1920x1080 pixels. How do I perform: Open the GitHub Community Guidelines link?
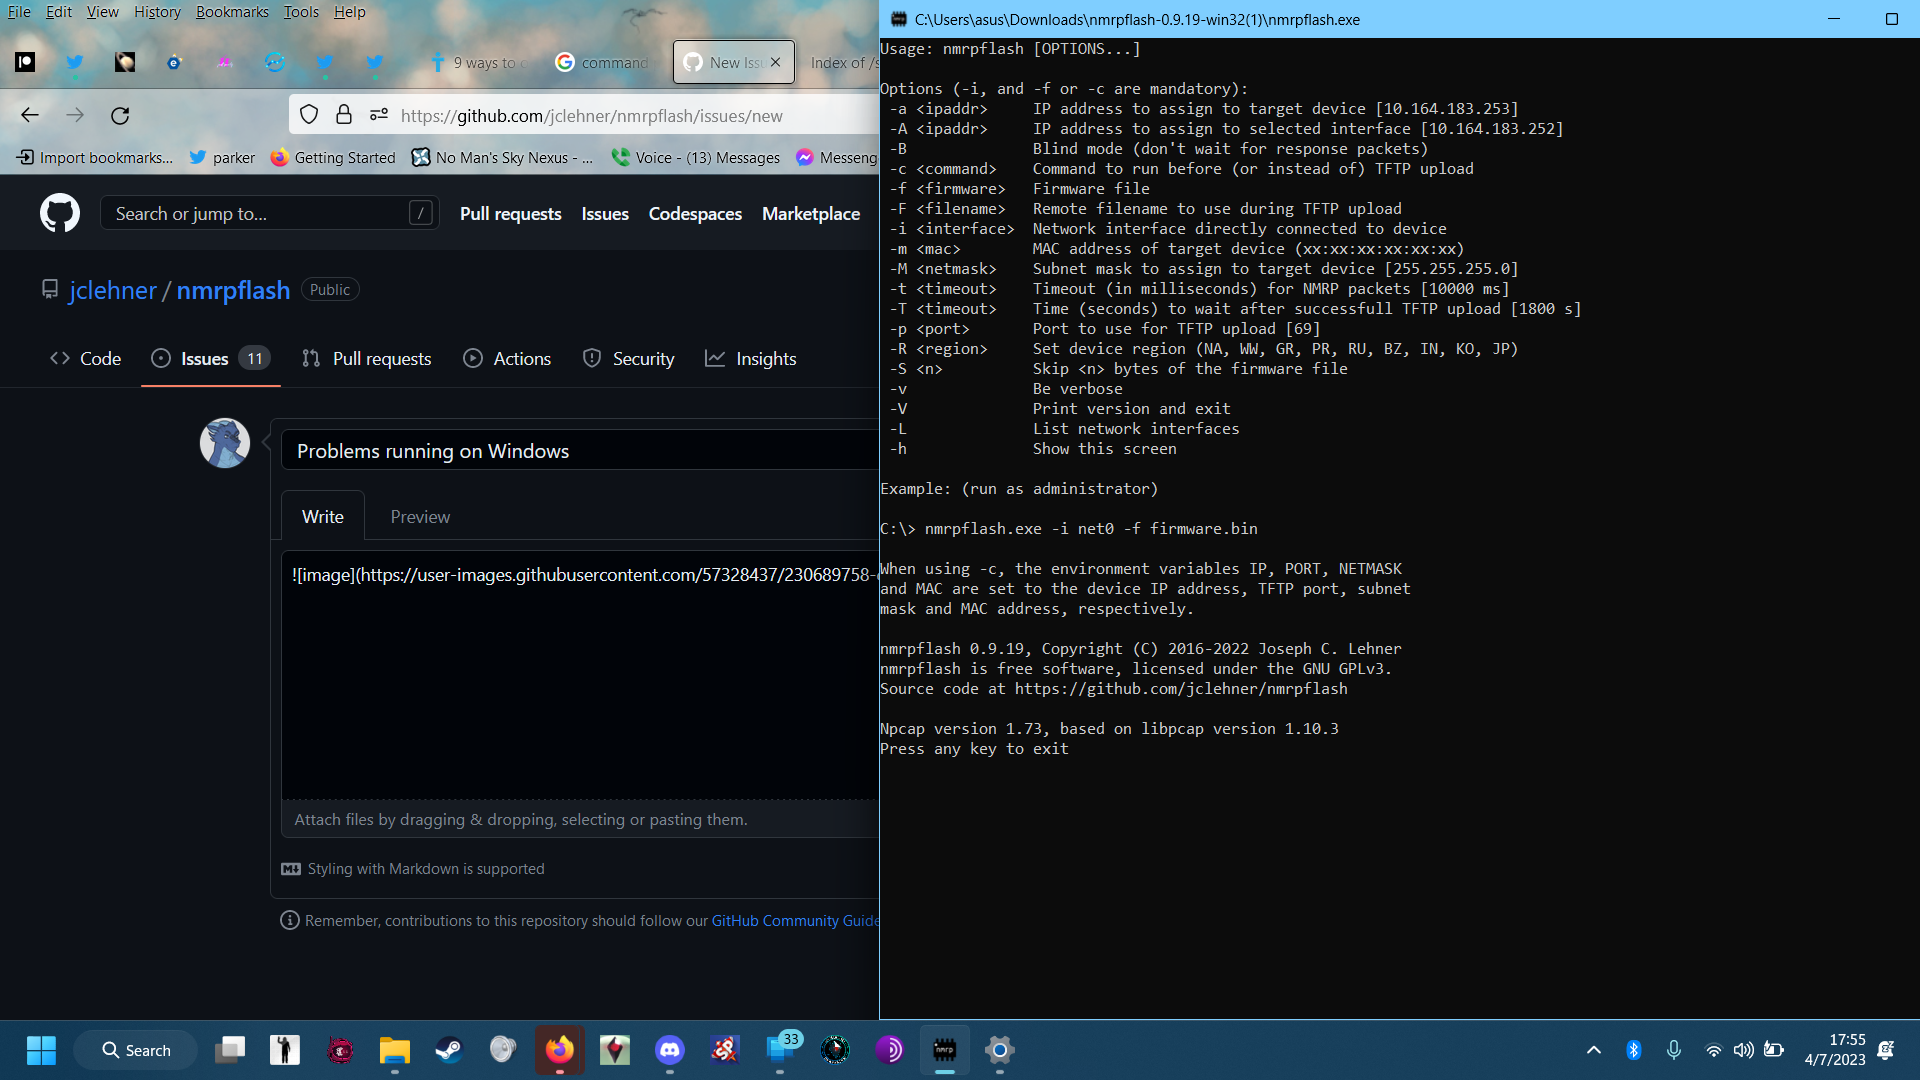tap(795, 920)
